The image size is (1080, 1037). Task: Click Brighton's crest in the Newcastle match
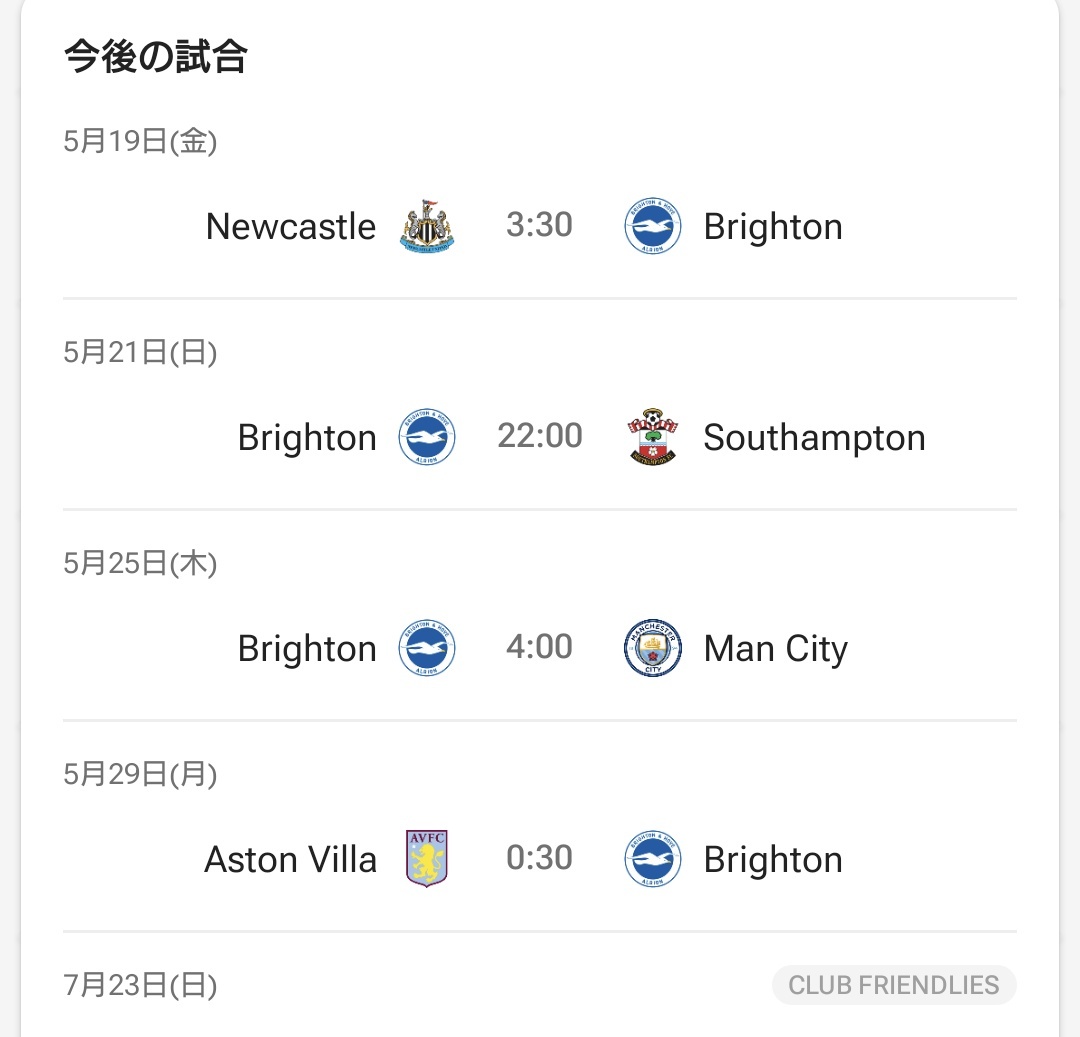653,226
